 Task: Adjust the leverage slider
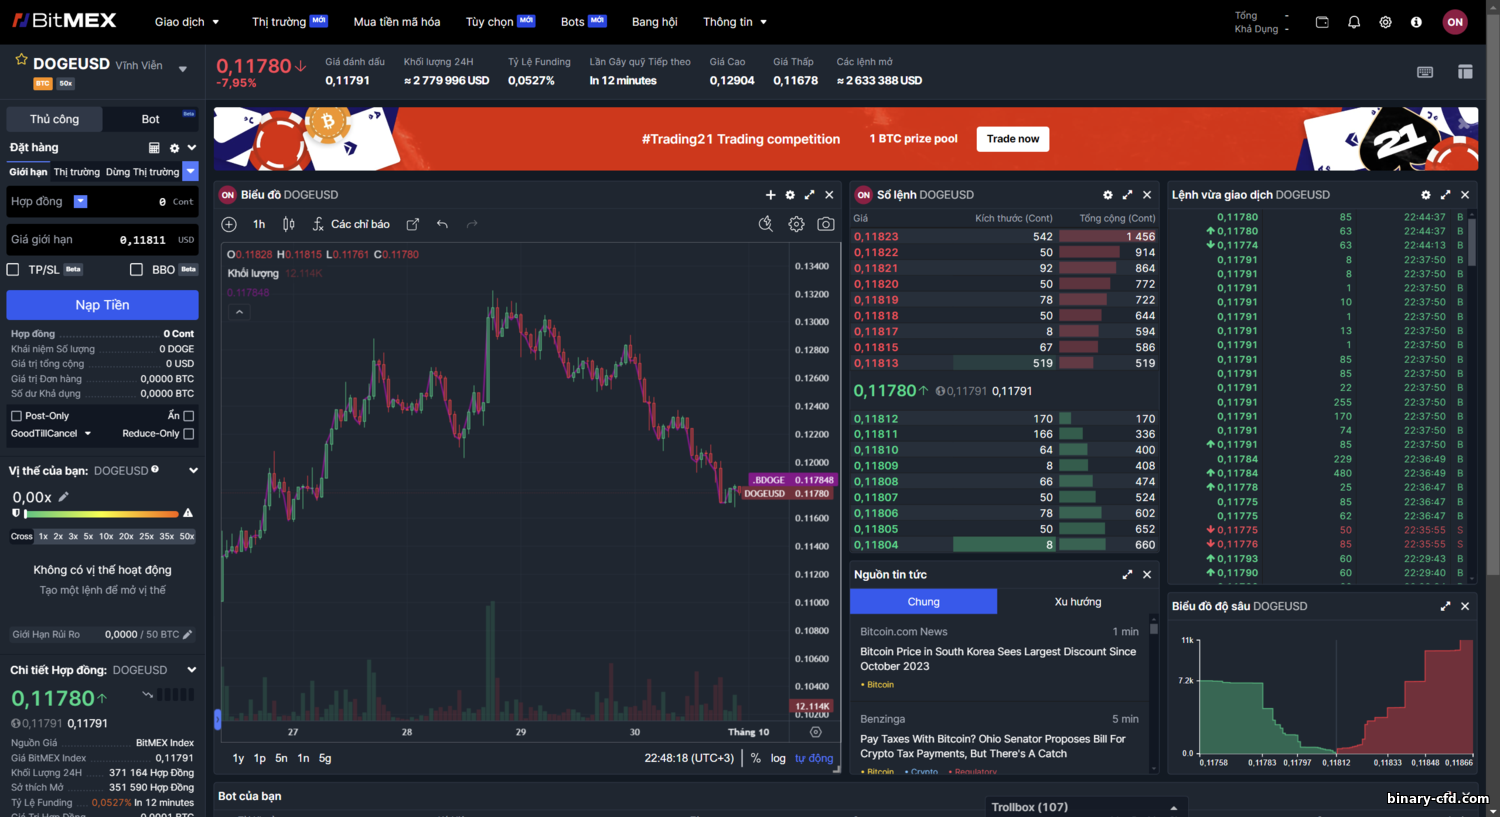[101, 513]
